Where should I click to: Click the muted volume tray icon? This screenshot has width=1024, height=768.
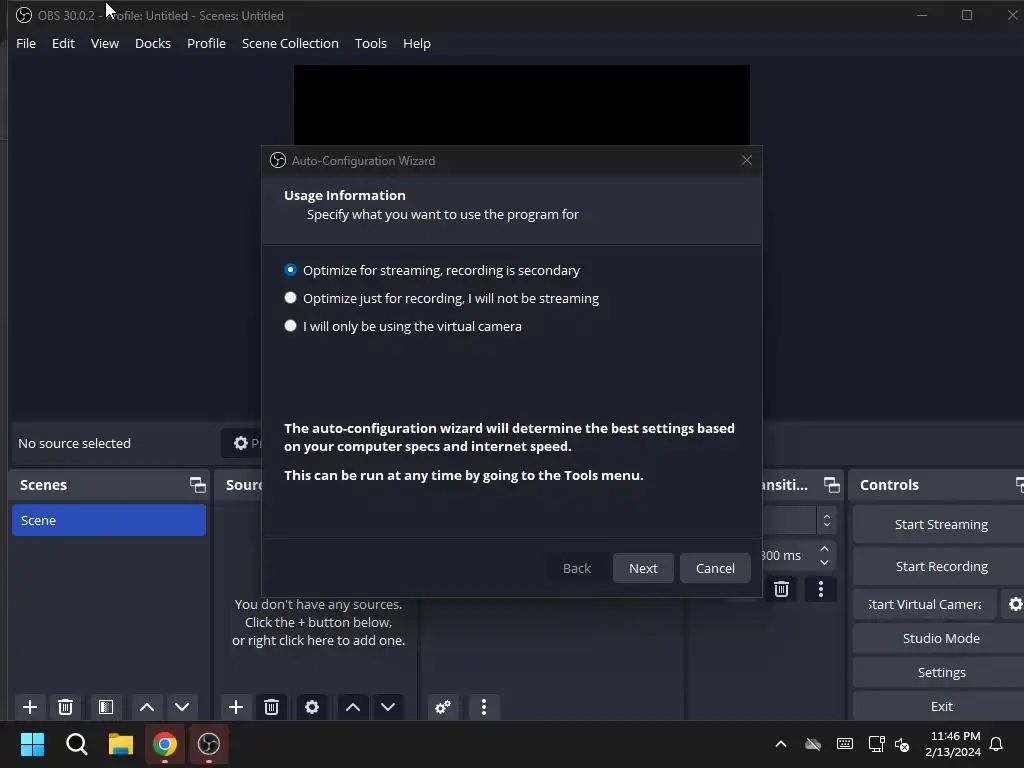point(902,744)
